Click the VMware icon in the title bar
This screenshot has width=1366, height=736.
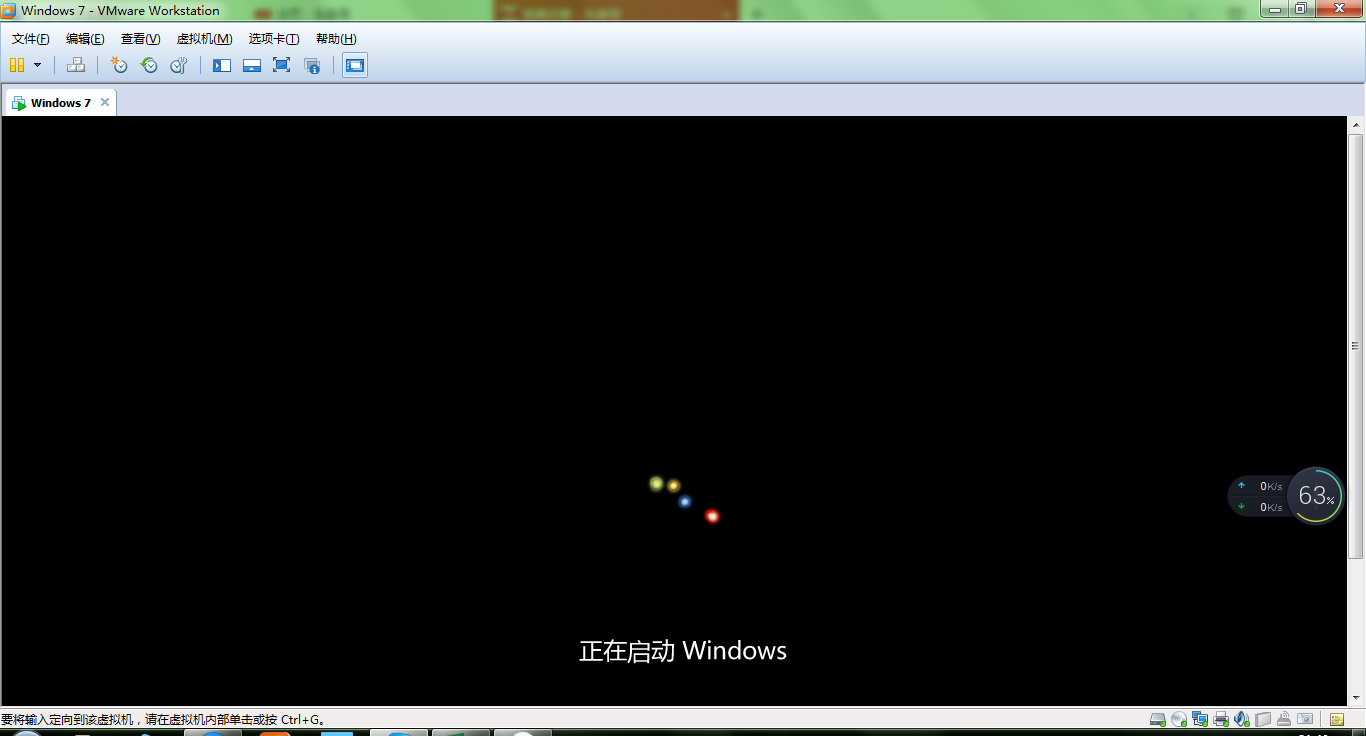[9, 10]
